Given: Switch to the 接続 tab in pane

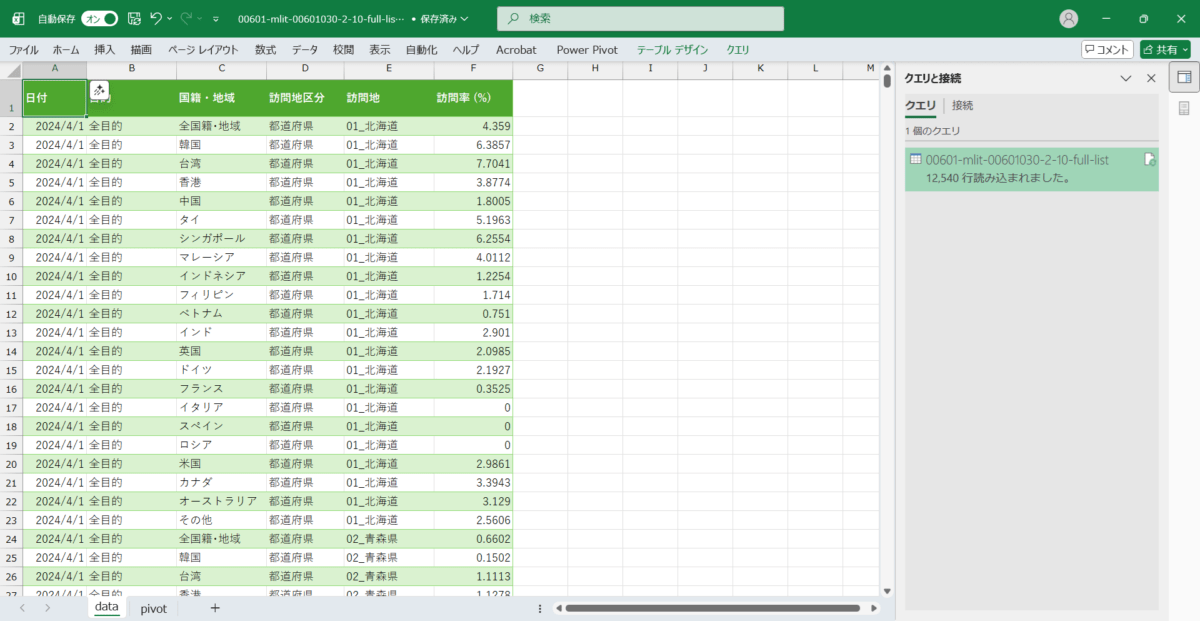Looking at the screenshot, I should [x=962, y=105].
